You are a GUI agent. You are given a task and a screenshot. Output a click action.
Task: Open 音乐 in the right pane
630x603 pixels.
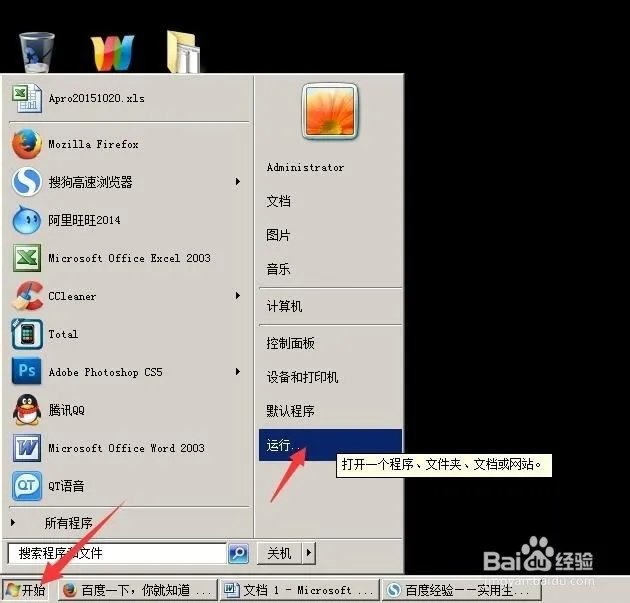coord(278,269)
